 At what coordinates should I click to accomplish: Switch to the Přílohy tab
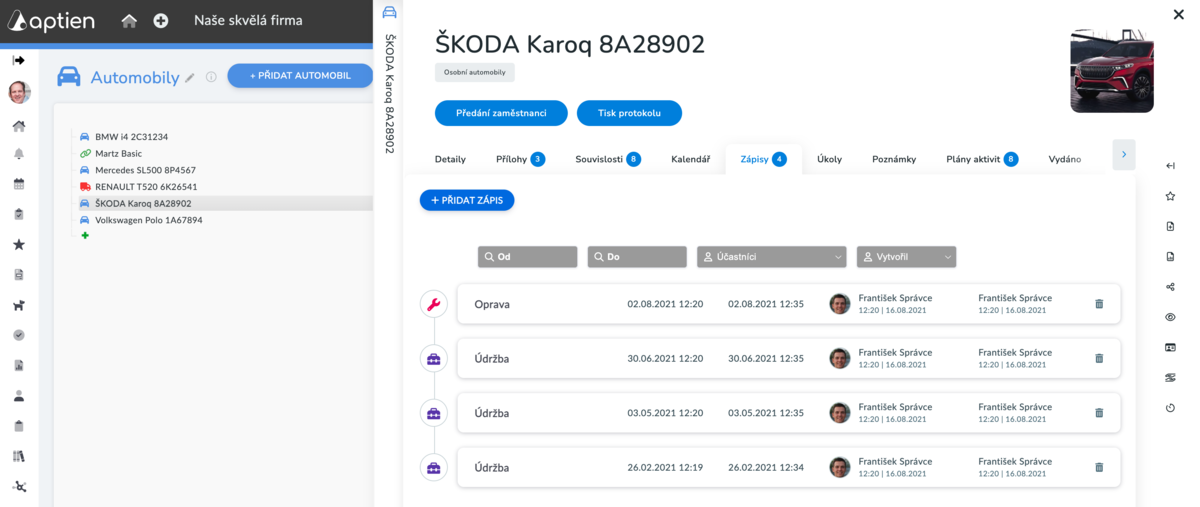tap(520, 159)
